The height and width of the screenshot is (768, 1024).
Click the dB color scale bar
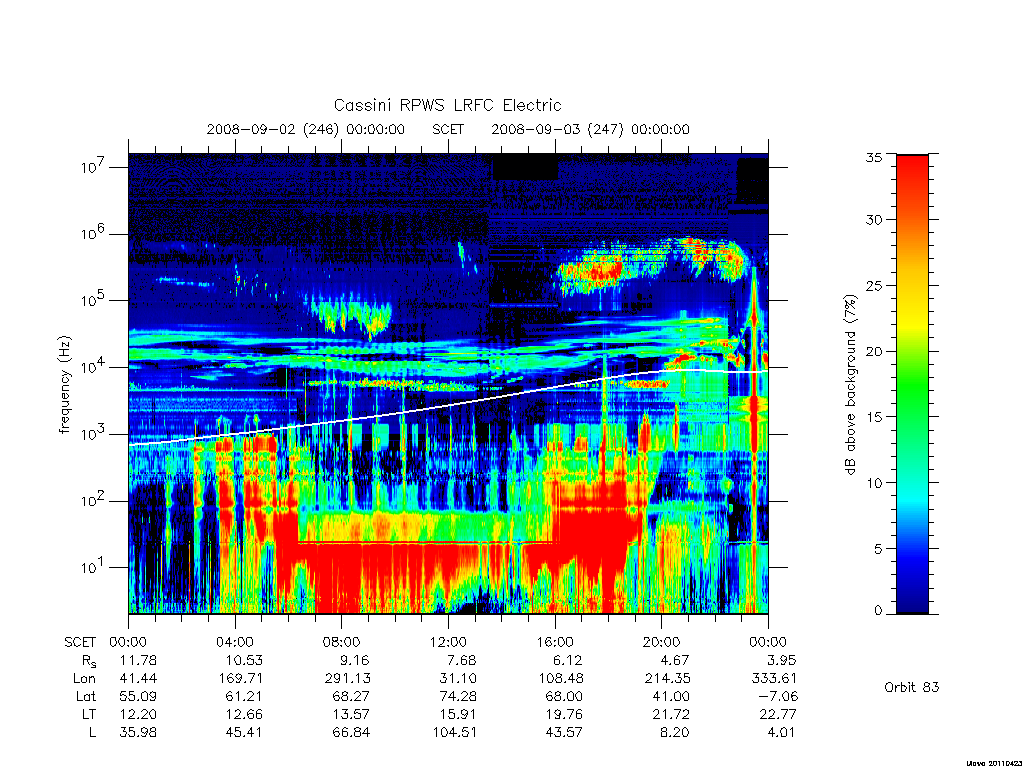pyautogui.click(x=912, y=384)
